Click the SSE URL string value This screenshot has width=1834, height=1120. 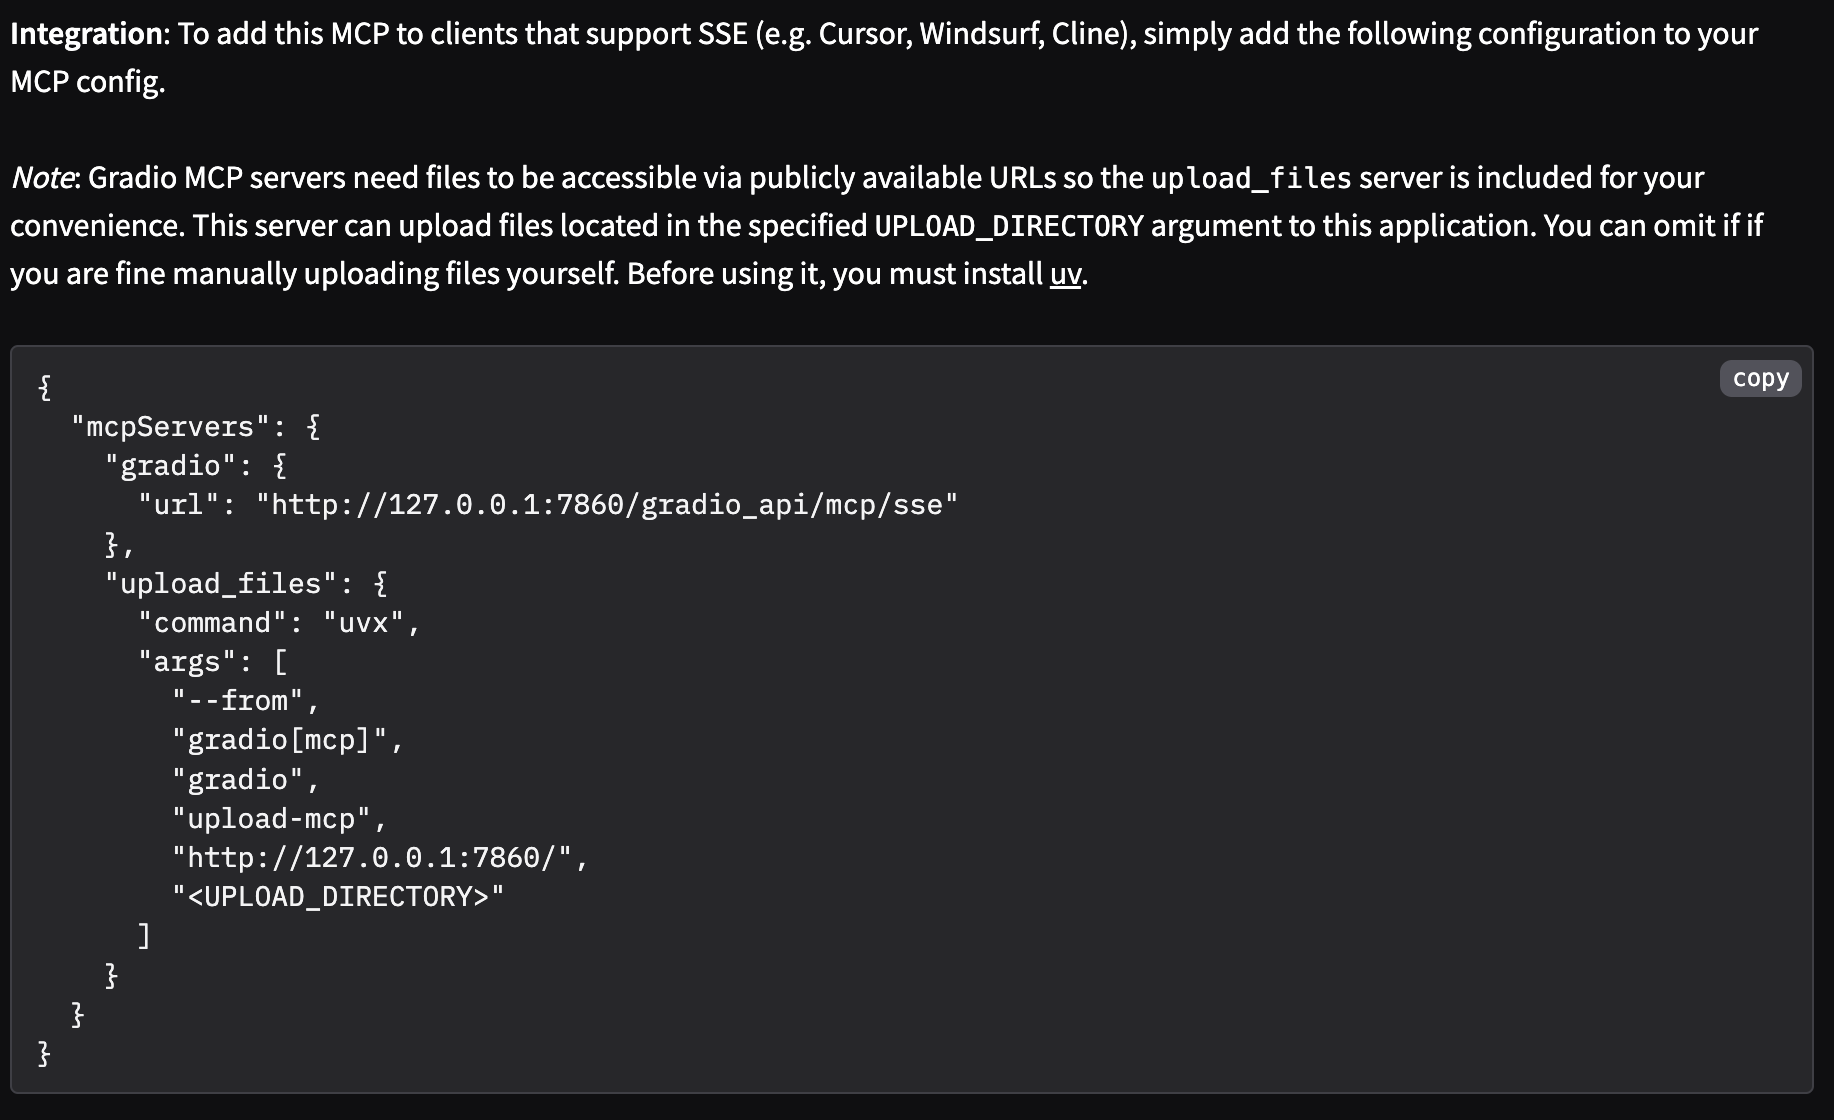(x=607, y=505)
